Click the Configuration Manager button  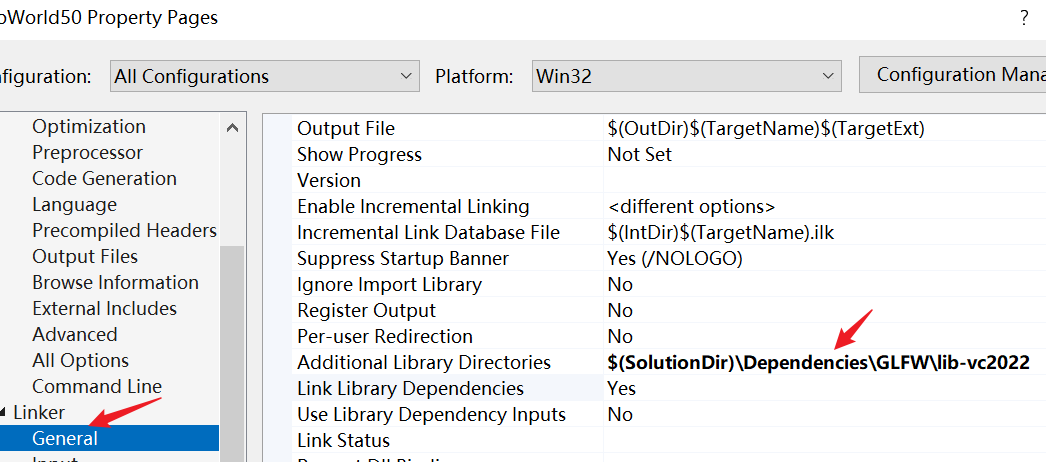(953, 75)
